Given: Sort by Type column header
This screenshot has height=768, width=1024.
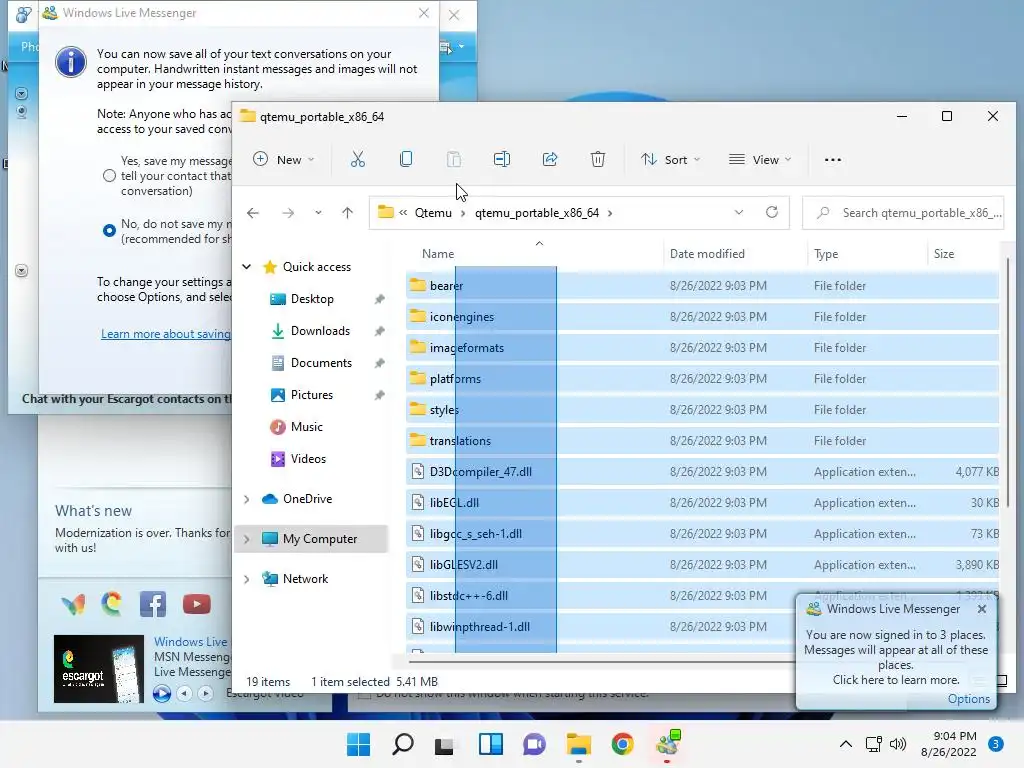Looking at the screenshot, I should coord(825,254).
